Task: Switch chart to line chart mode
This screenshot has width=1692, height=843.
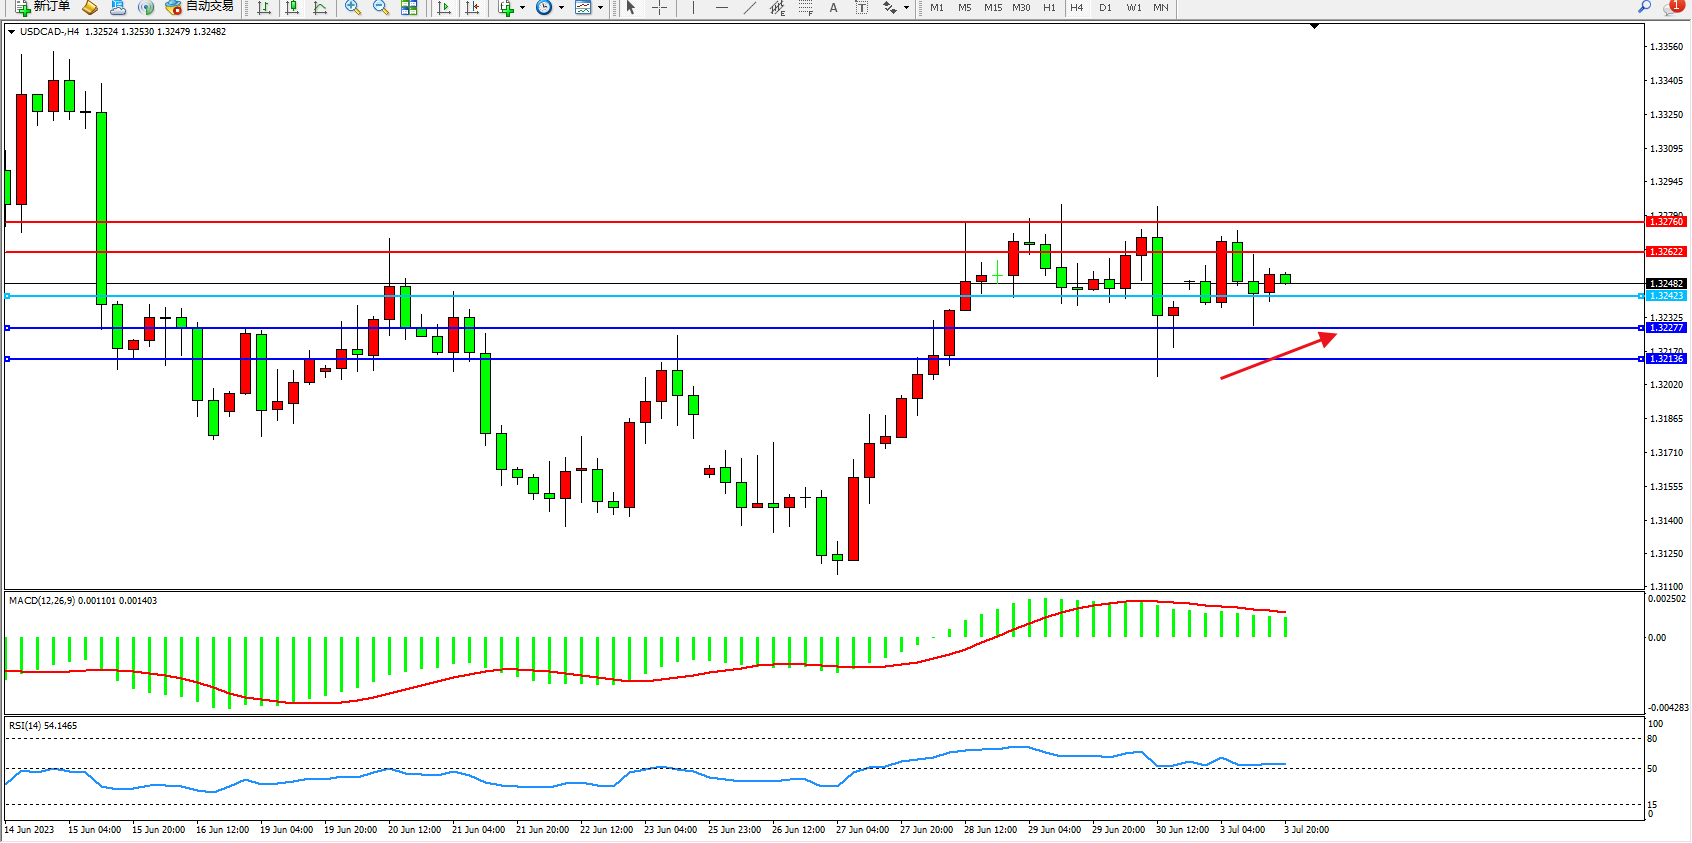Action: pos(320,8)
